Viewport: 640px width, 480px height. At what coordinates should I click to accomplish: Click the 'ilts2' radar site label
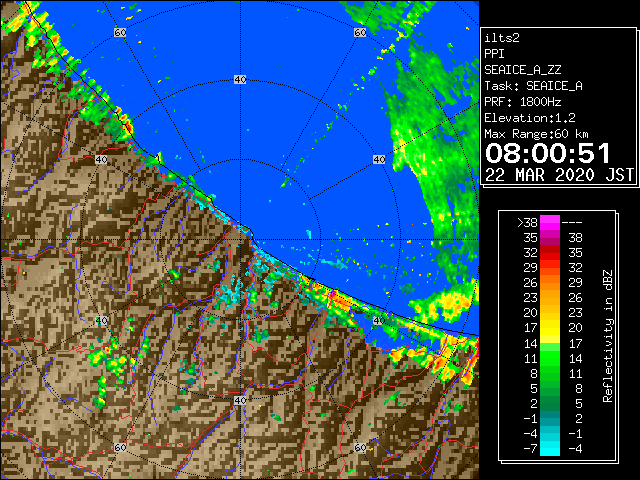[x=502, y=38]
